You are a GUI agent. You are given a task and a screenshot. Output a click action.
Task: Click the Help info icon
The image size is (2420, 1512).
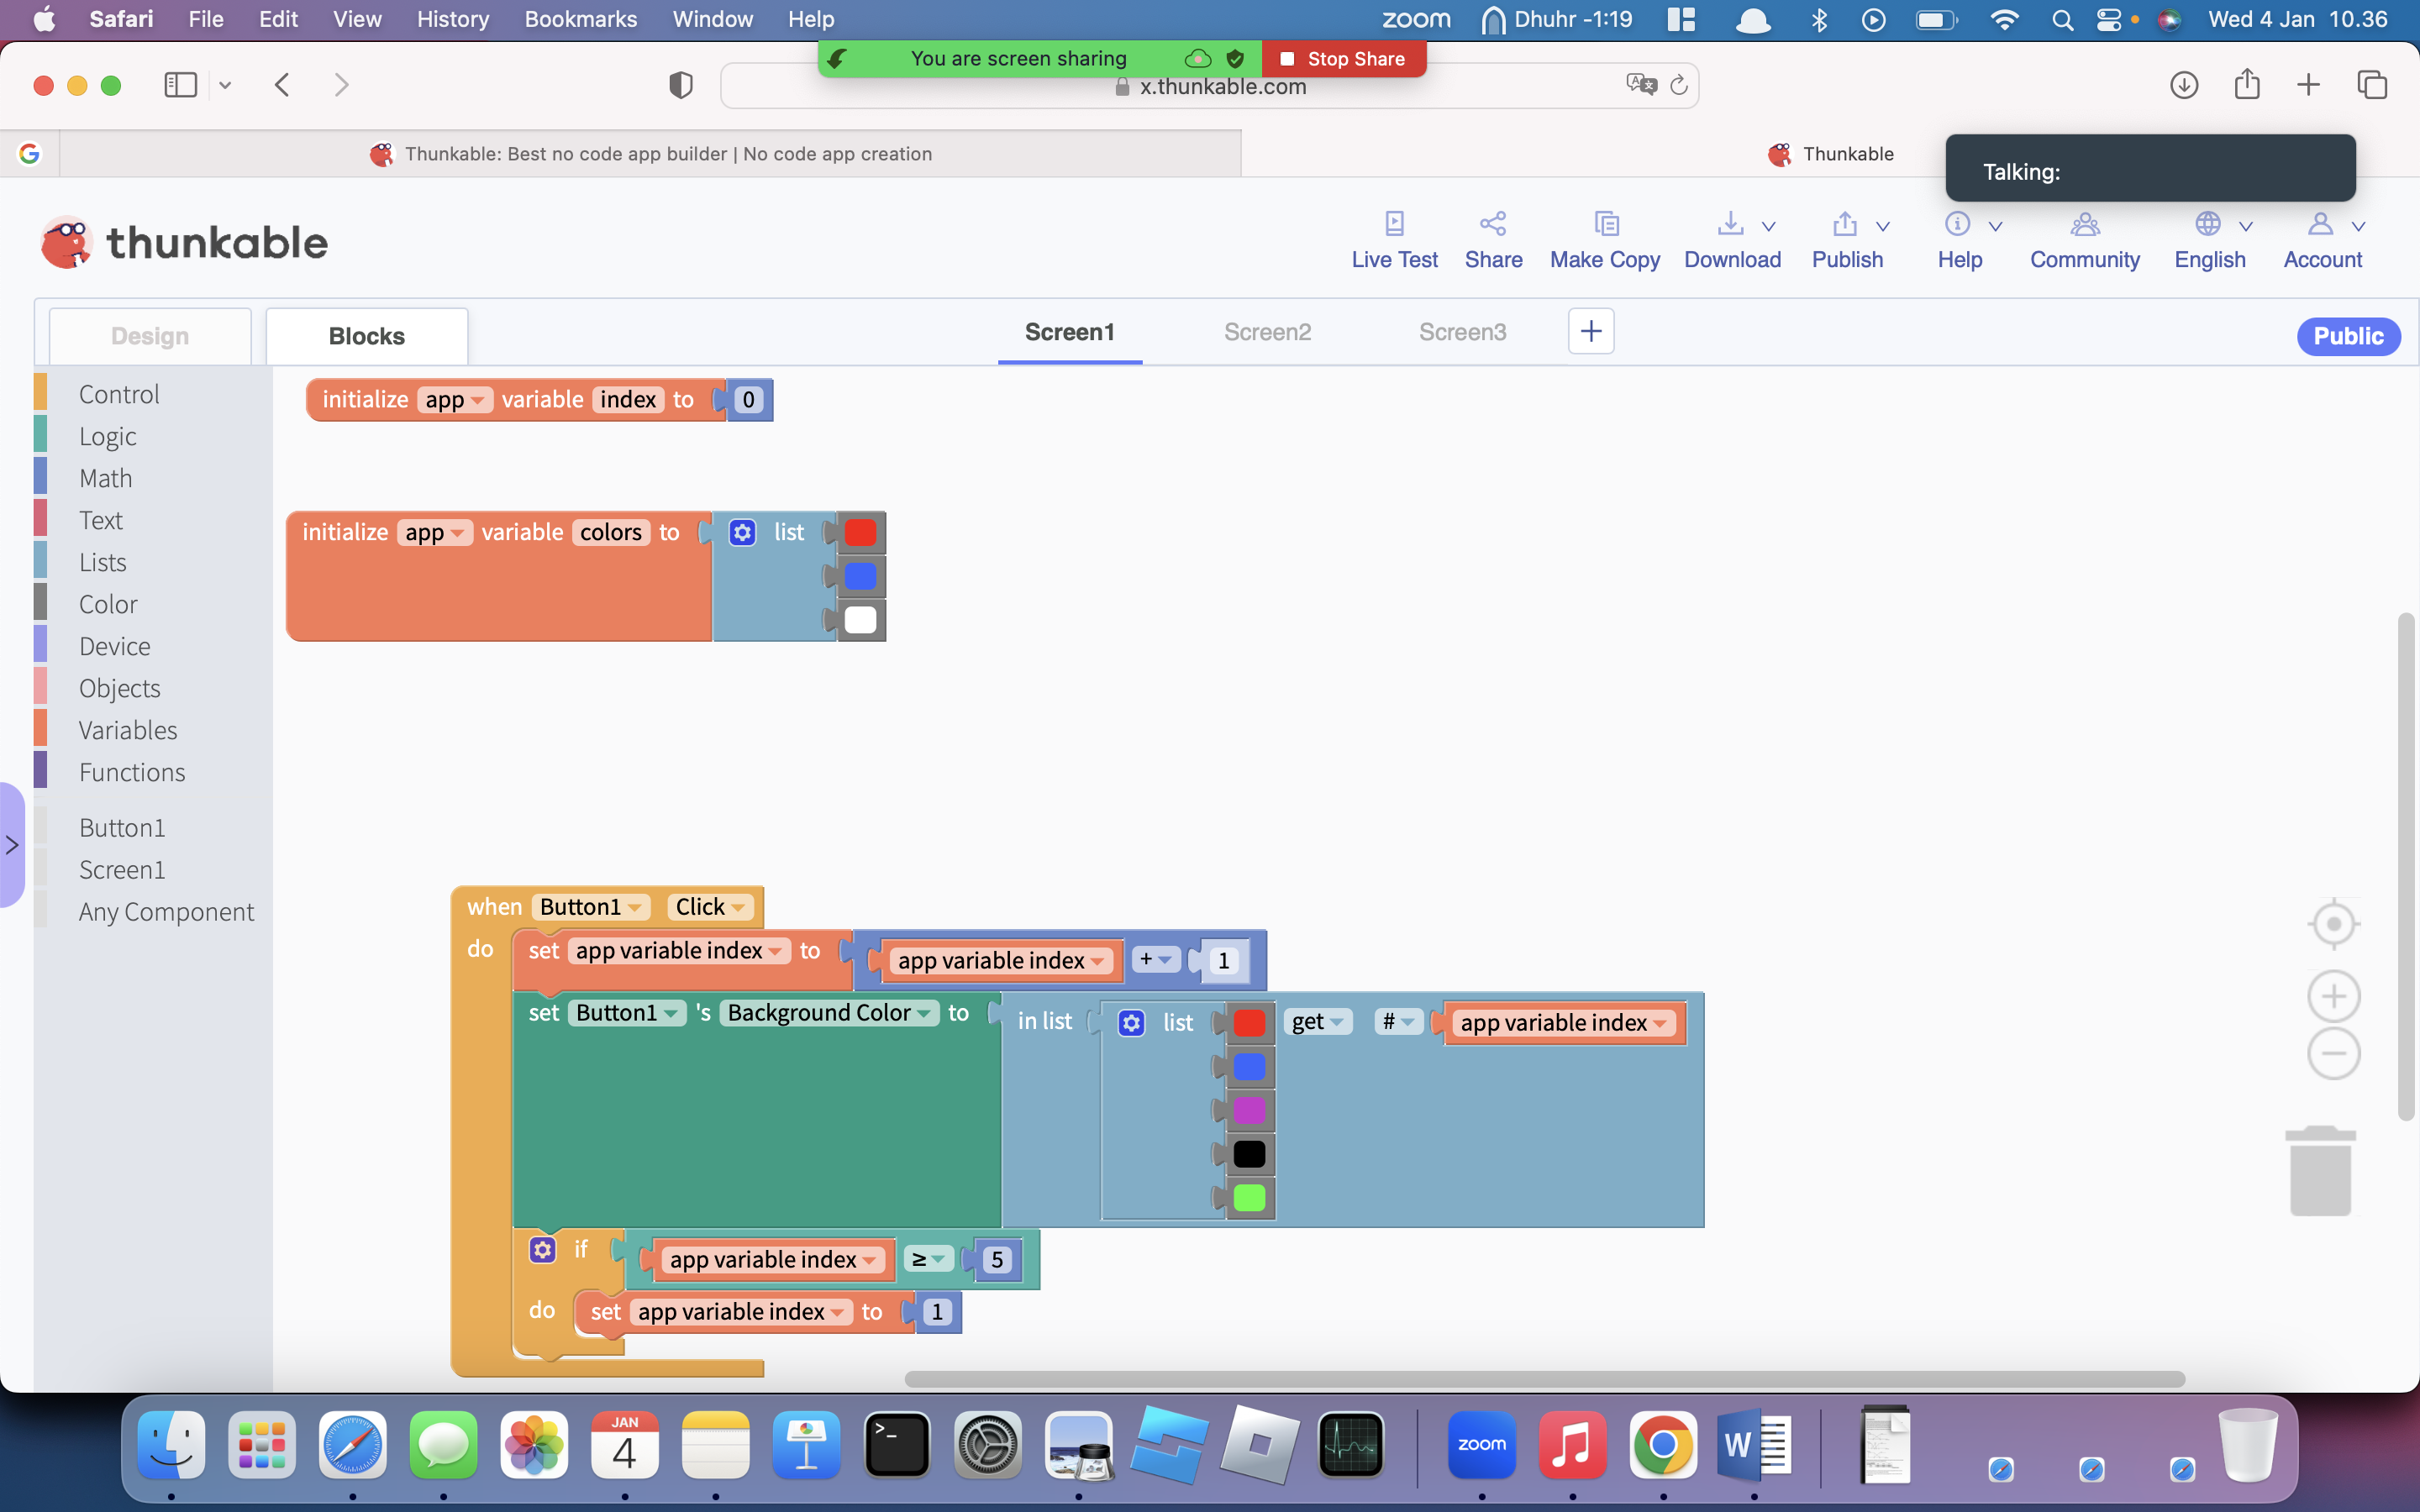point(1957,223)
